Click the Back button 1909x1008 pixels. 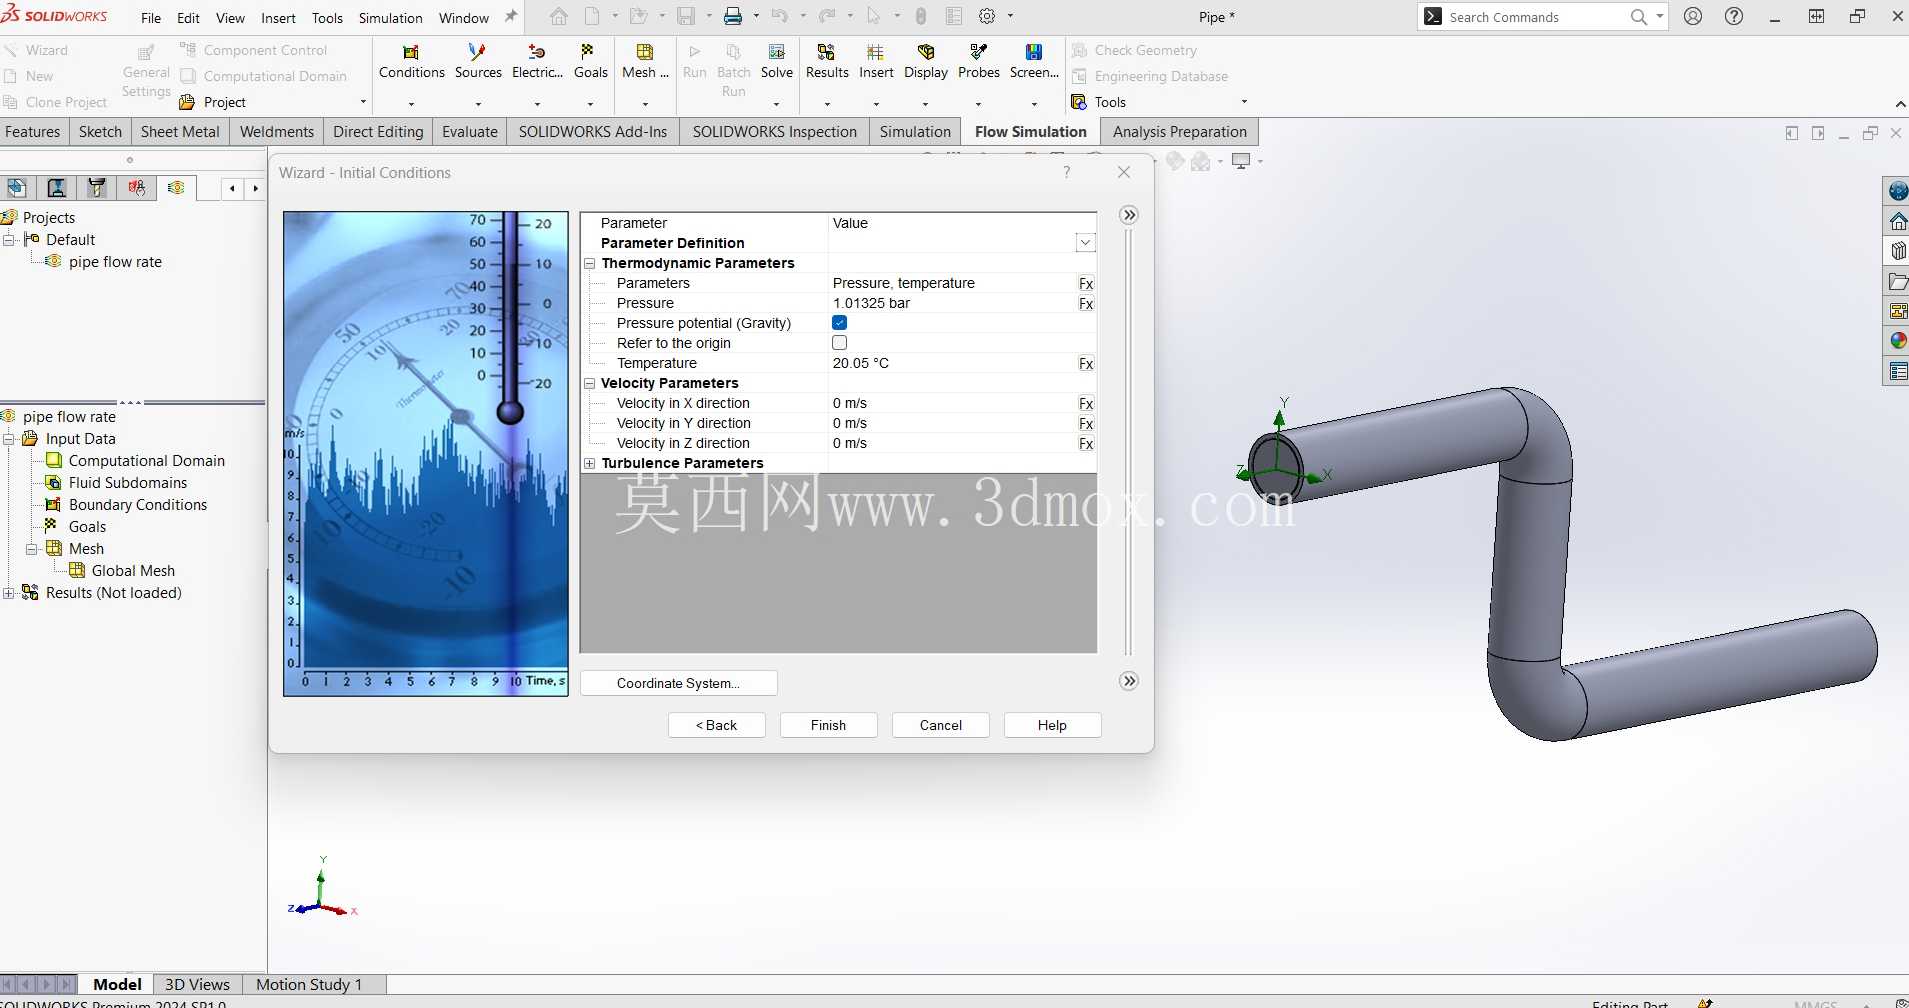point(716,725)
